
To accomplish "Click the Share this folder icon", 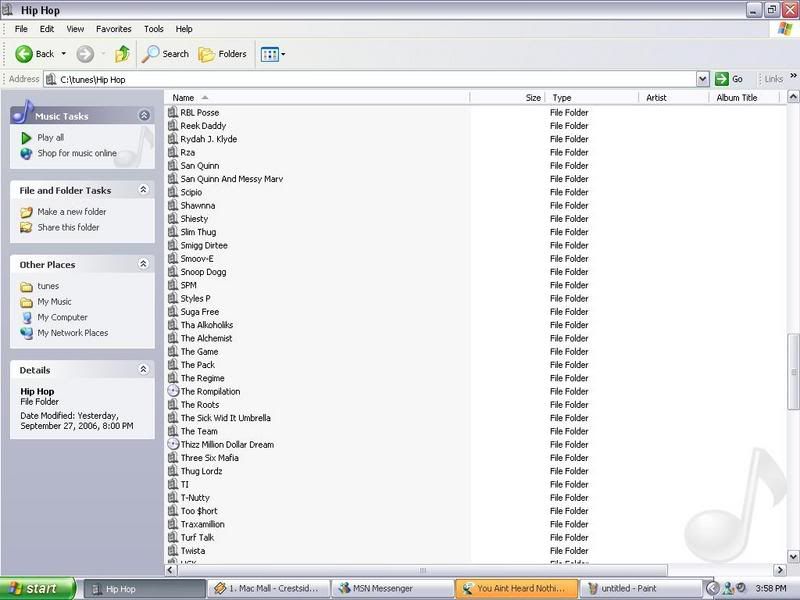I will 26,228.
